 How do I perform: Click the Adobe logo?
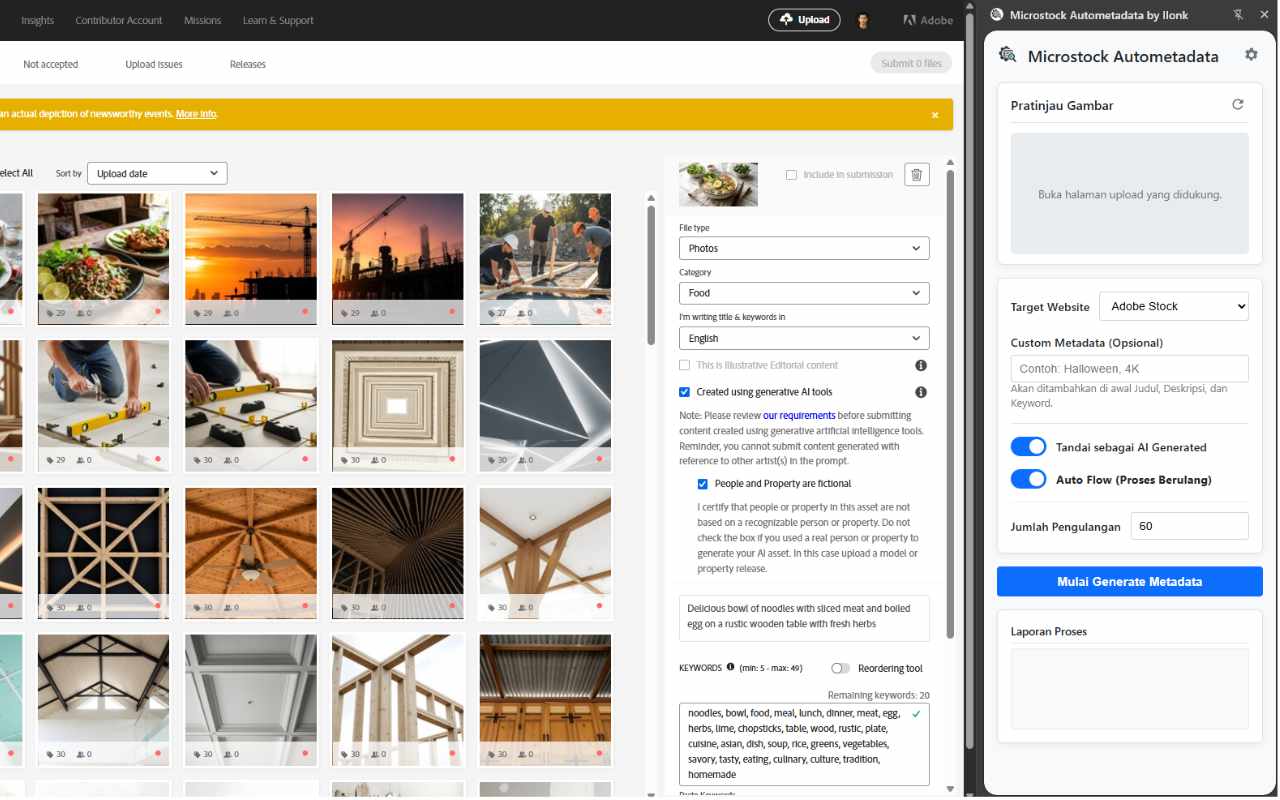(927, 20)
